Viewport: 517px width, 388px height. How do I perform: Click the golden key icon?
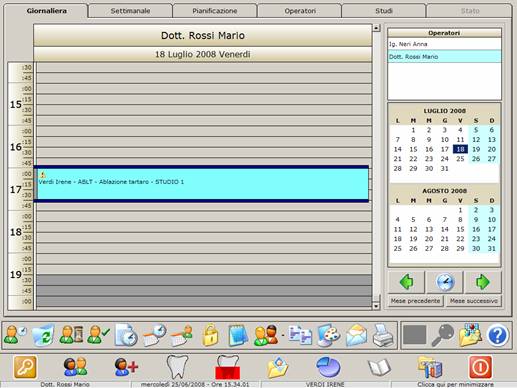(x=25, y=367)
